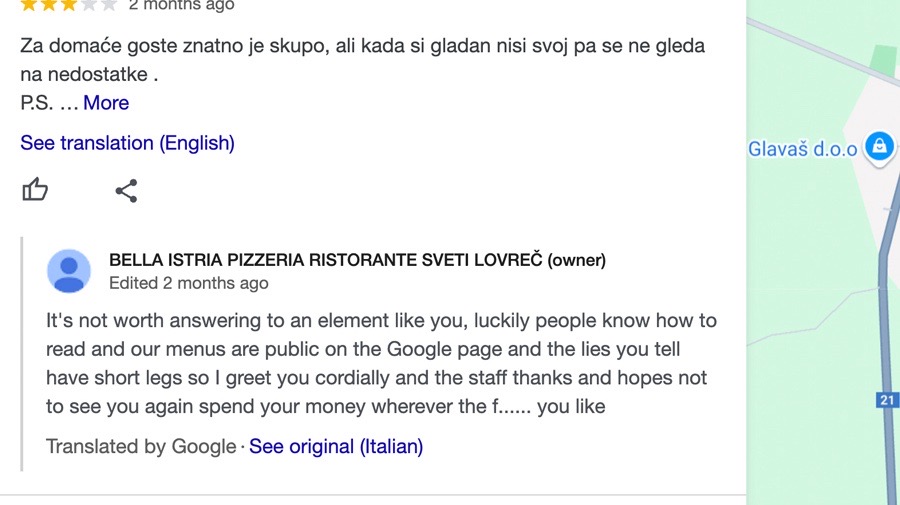The height and width of the screenshot is (505, 900).
Task: Click the Edited 2 months ago timestamp
Action: [x=189, y=283]
